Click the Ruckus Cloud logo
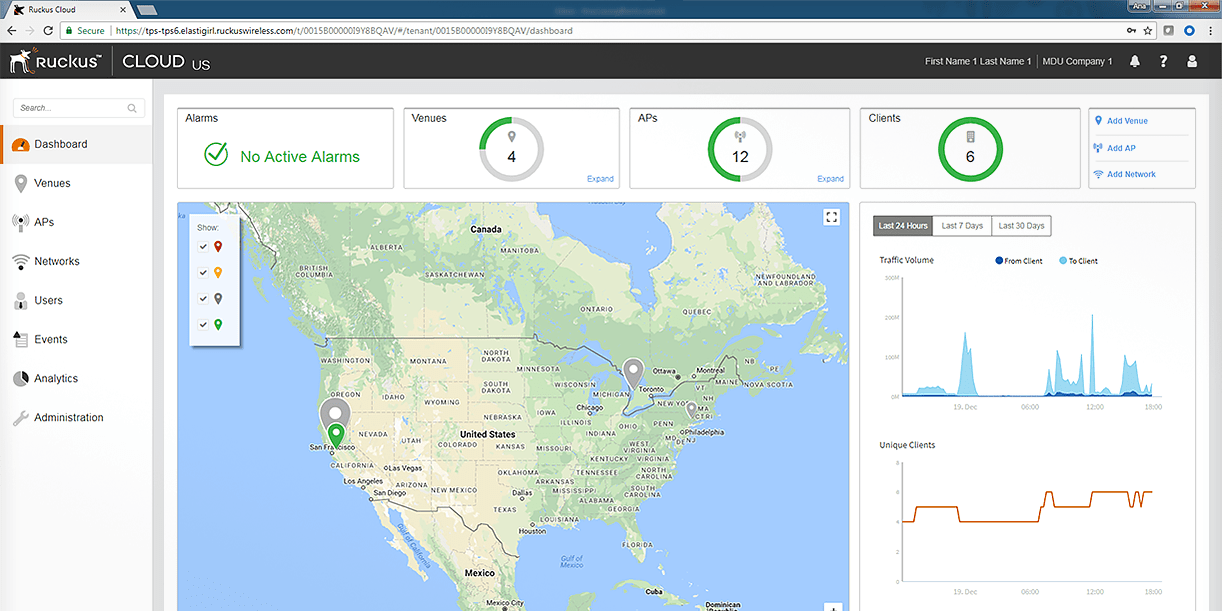The image size is (1222, 611). pos(110,61)
